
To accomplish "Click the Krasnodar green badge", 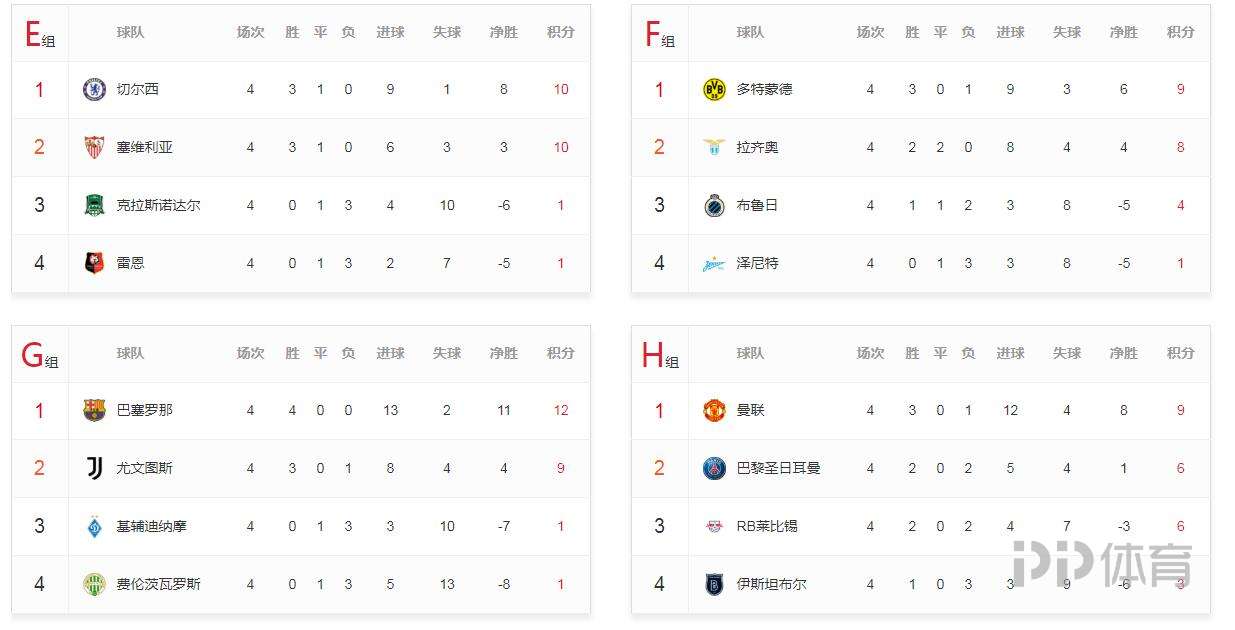I will point(94,206).
